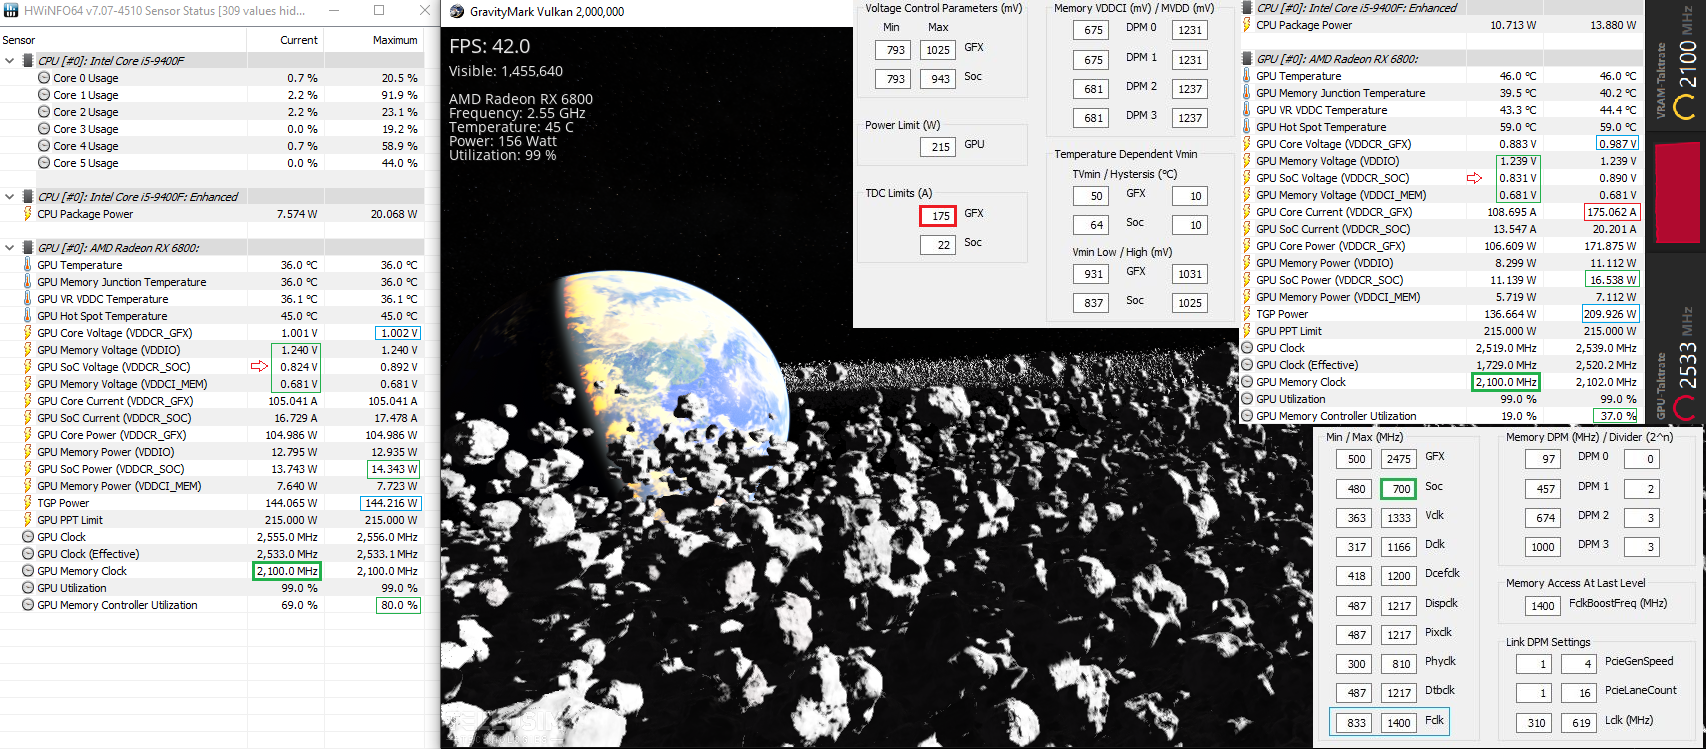Click the lightning icon beside CPU Package Power 7.574 W
The width and height of the screenshot is (1706, 749).
28,214
